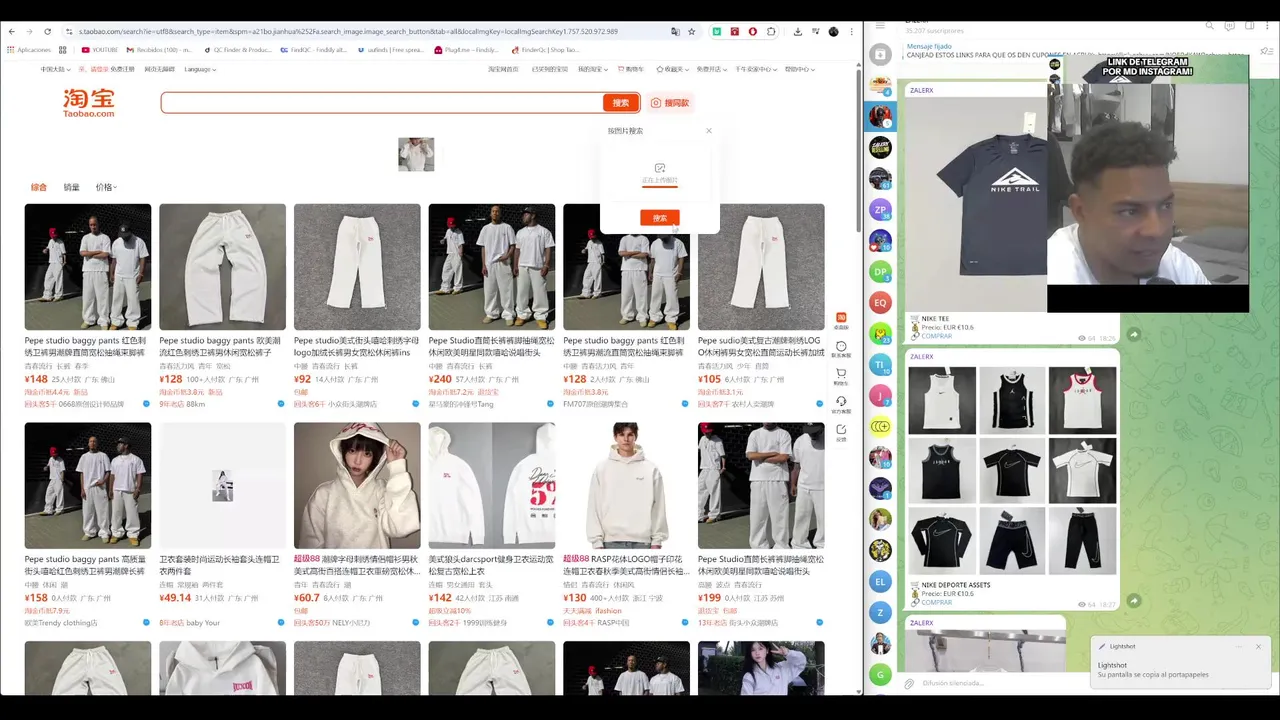Go back in the browser toolbar

click(11, 32)
